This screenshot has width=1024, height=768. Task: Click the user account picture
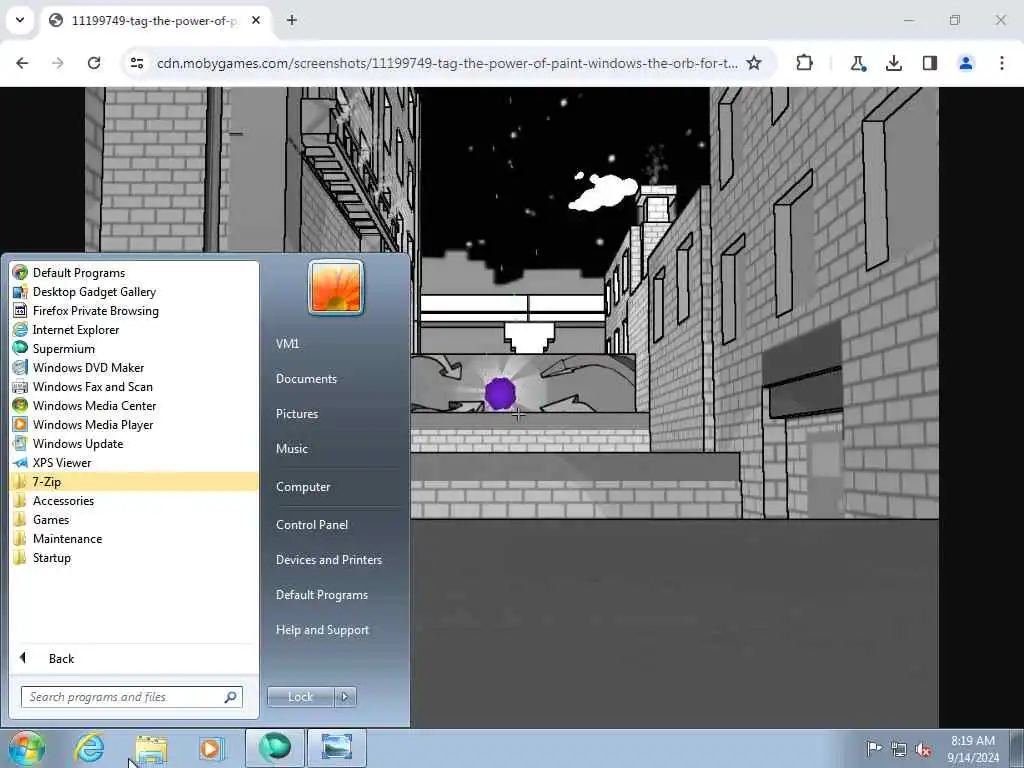click(336, 287)
